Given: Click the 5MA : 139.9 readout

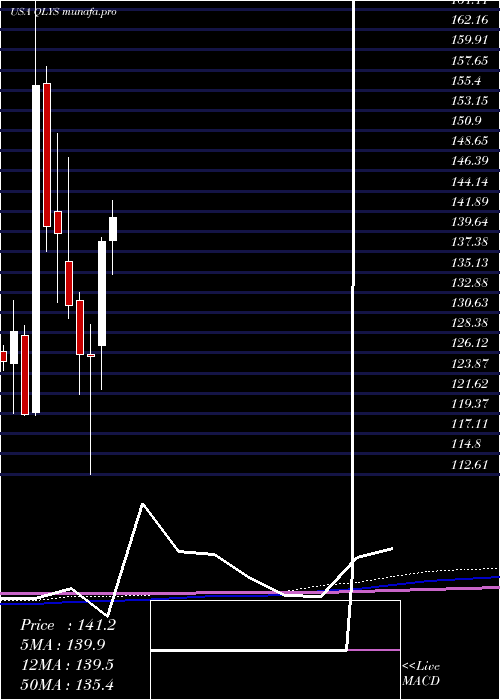Looking at the screenshot, I should pos(63,645).
